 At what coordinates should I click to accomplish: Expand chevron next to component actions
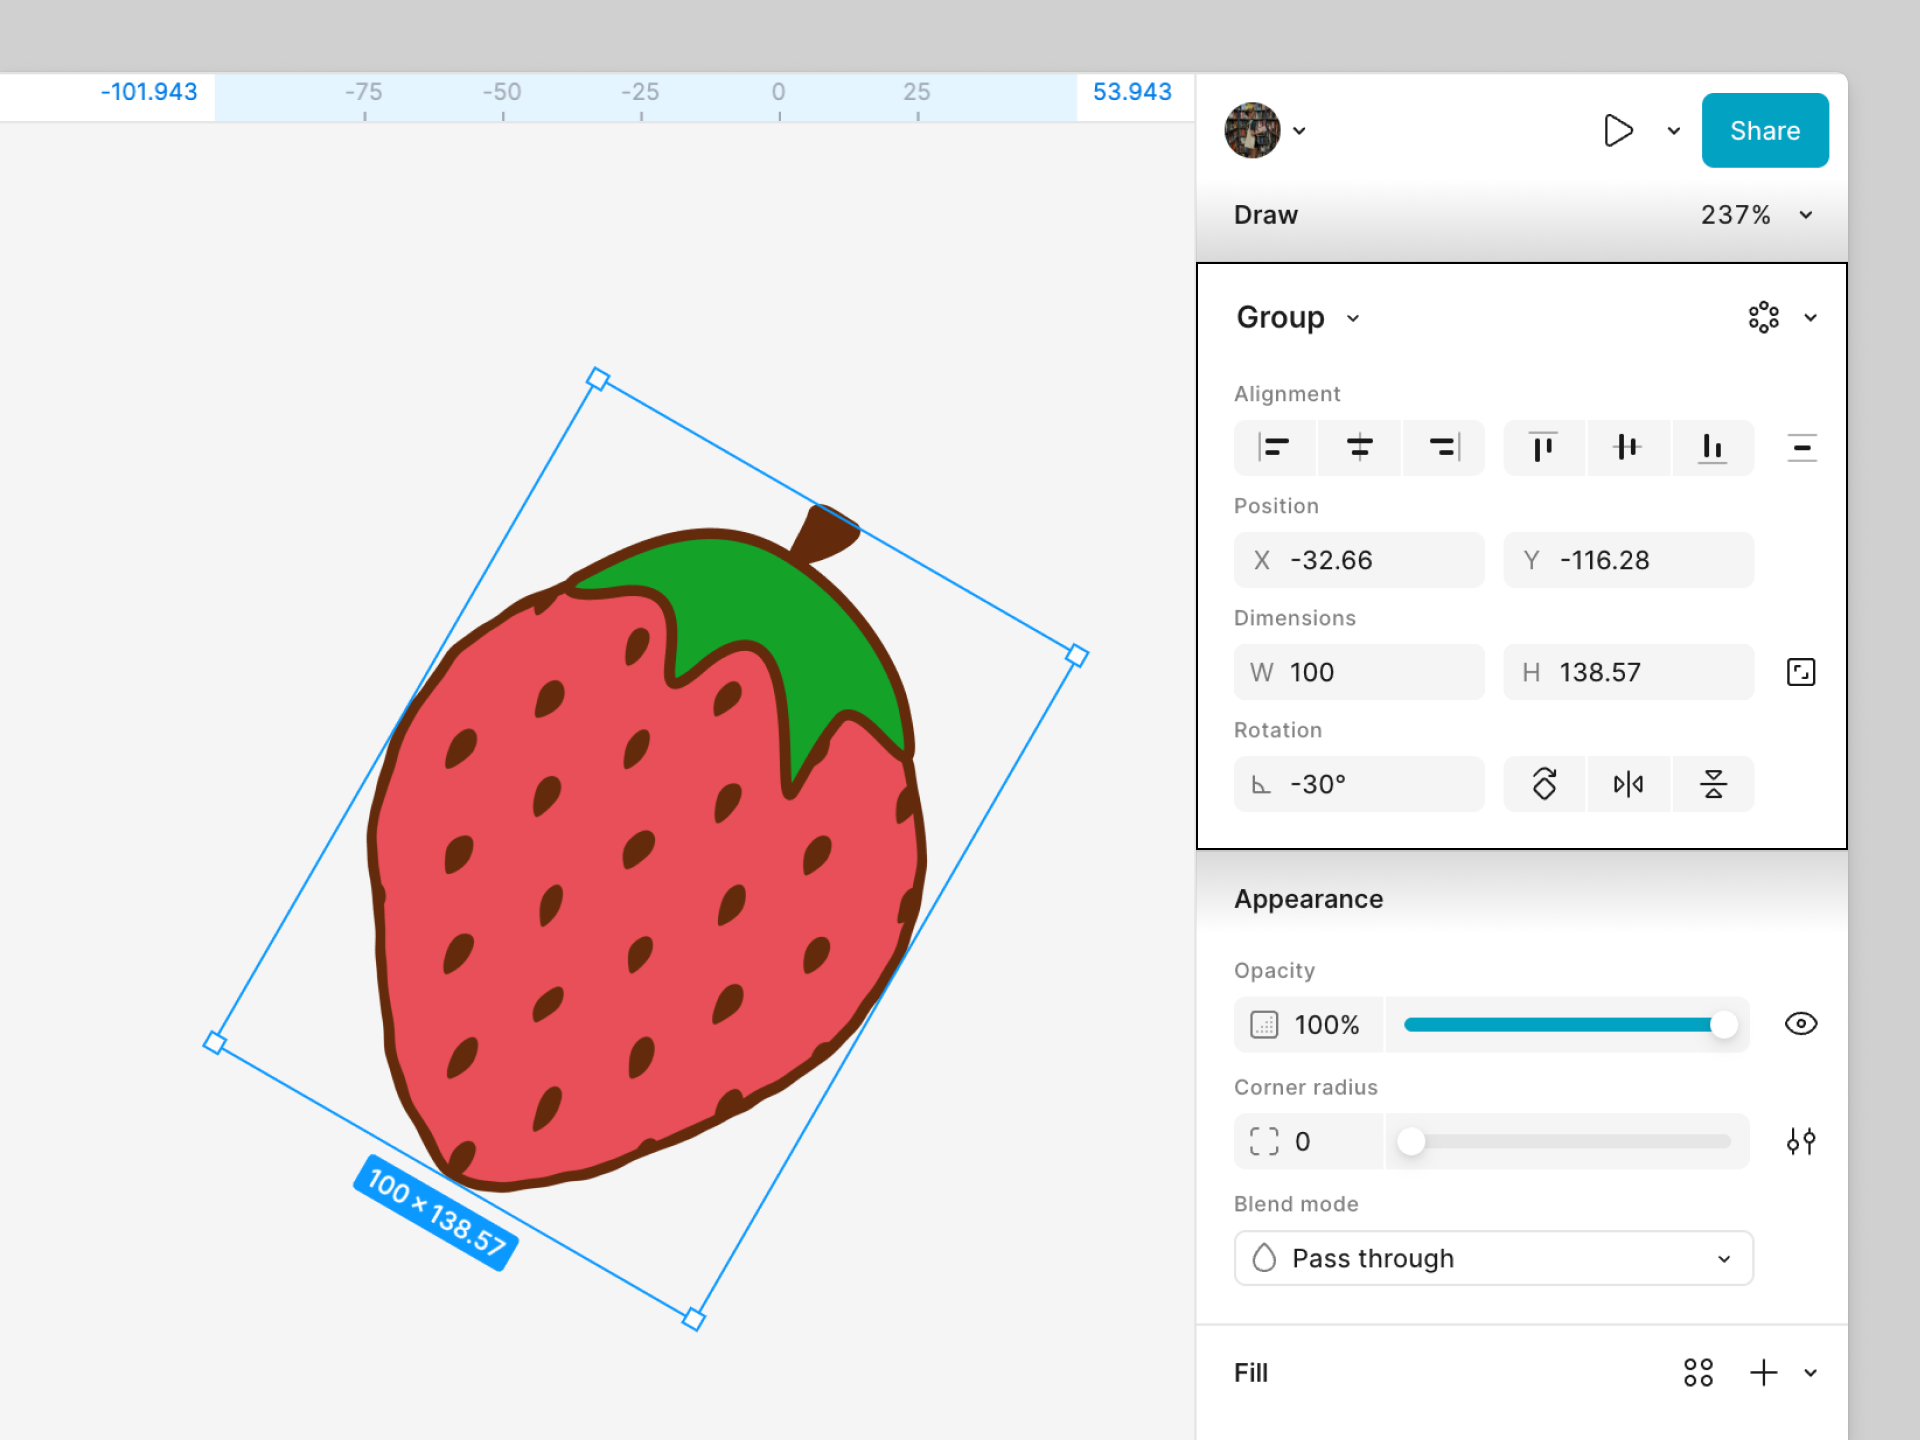(x=1810, y=318)
